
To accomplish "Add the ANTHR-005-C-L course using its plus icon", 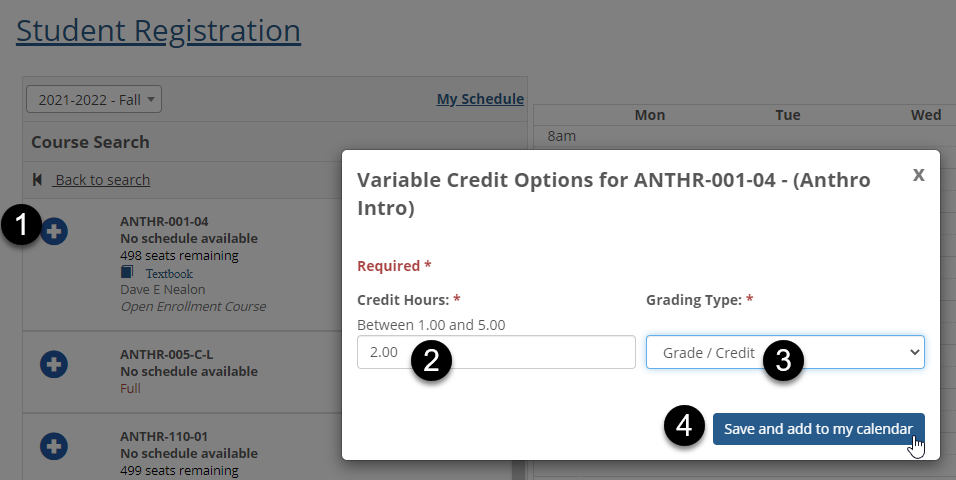I will tap(54, 365).
